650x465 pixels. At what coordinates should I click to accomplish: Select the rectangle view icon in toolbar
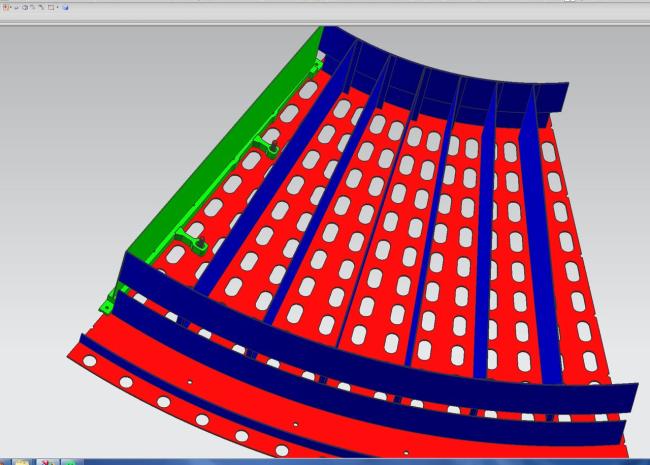tap(51, 7)
